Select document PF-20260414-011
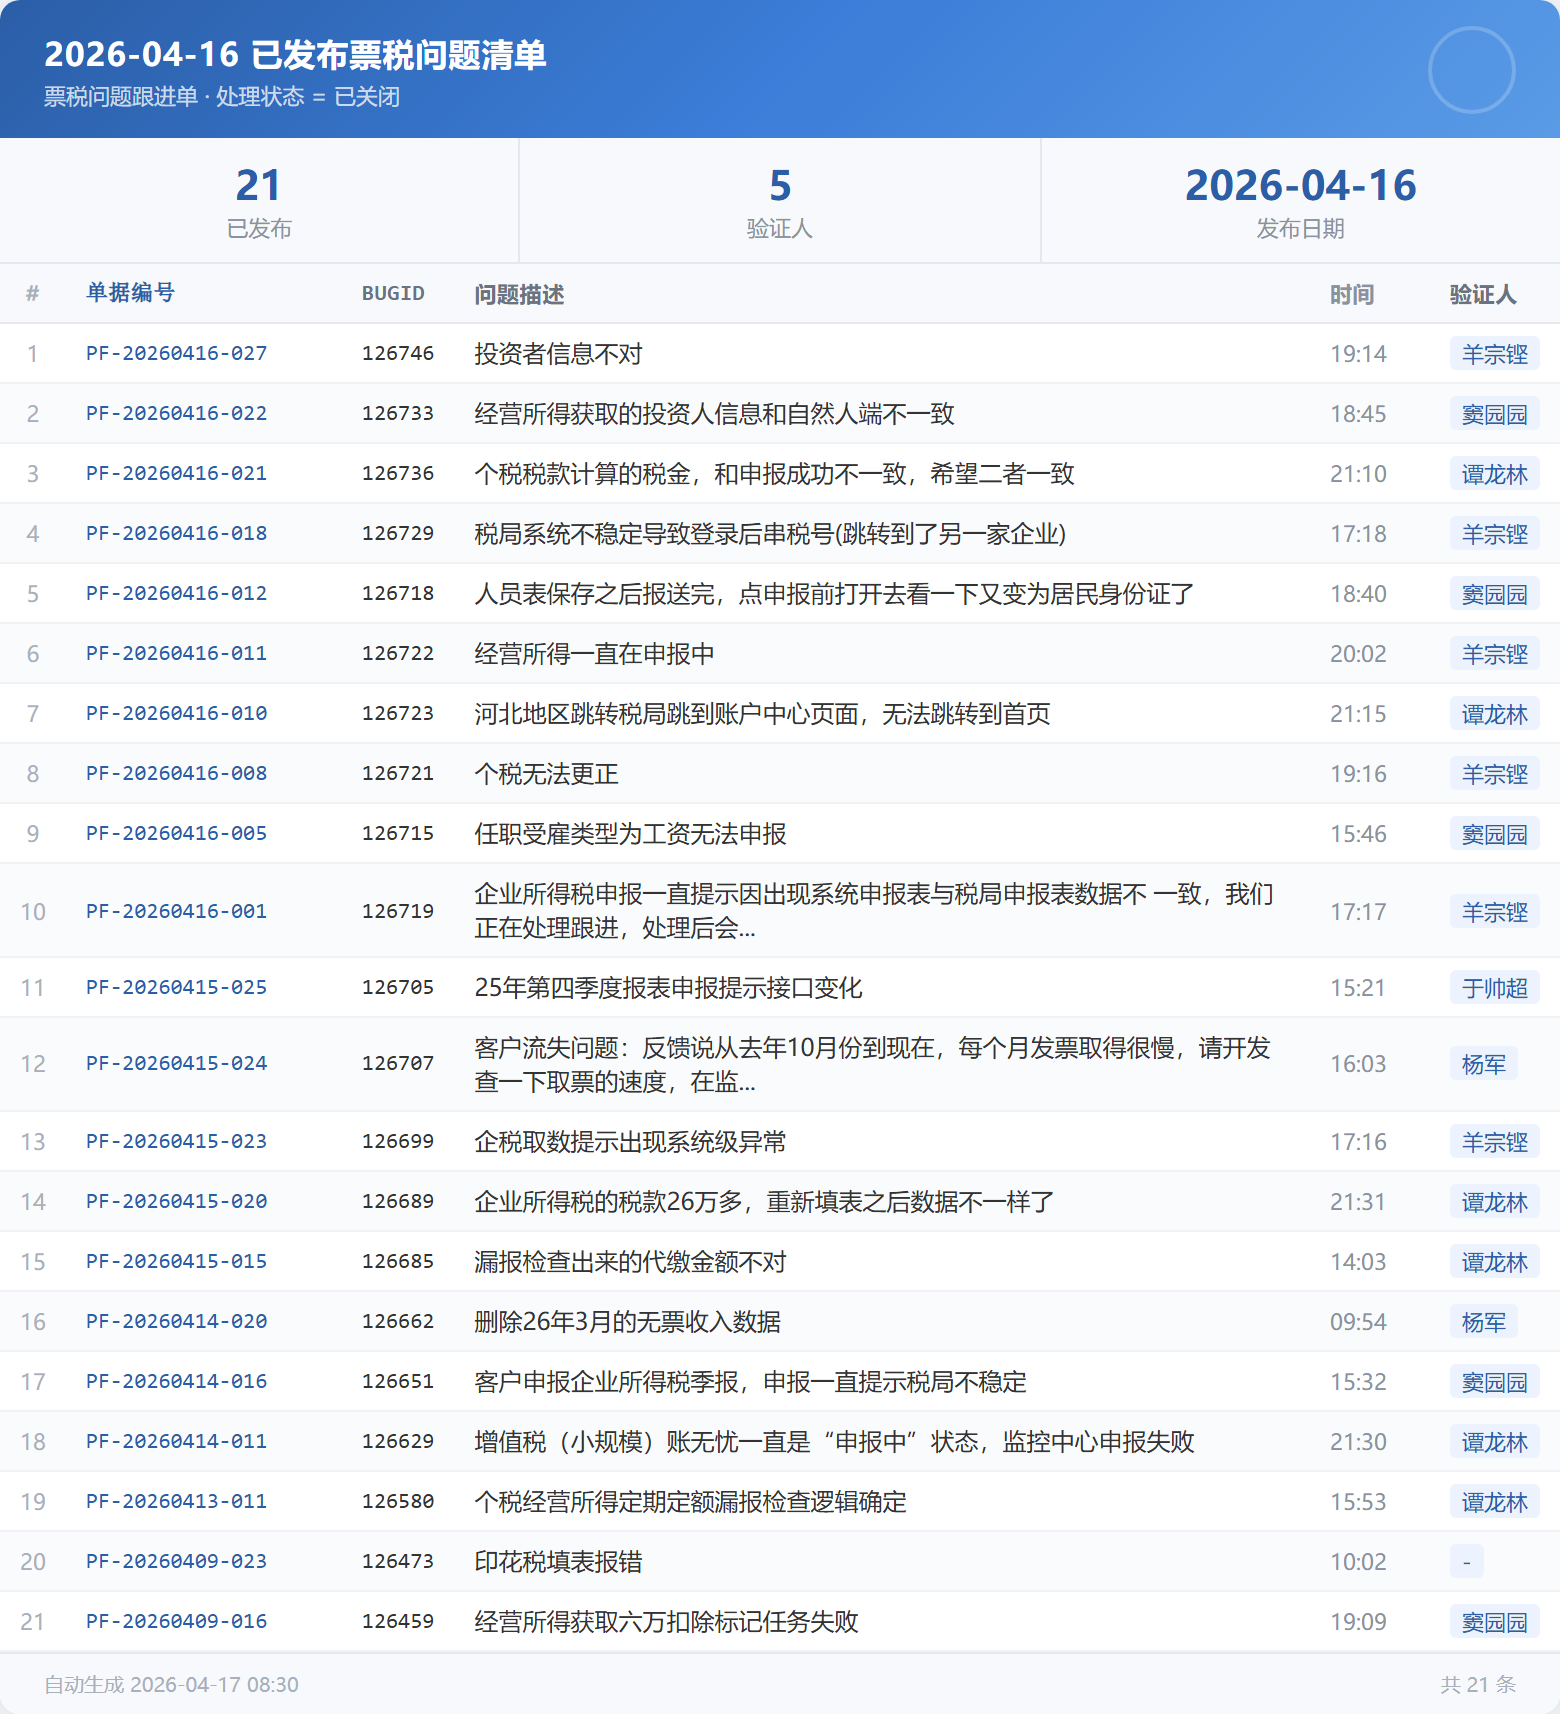1560x1714 pixels. (176, 1441)
